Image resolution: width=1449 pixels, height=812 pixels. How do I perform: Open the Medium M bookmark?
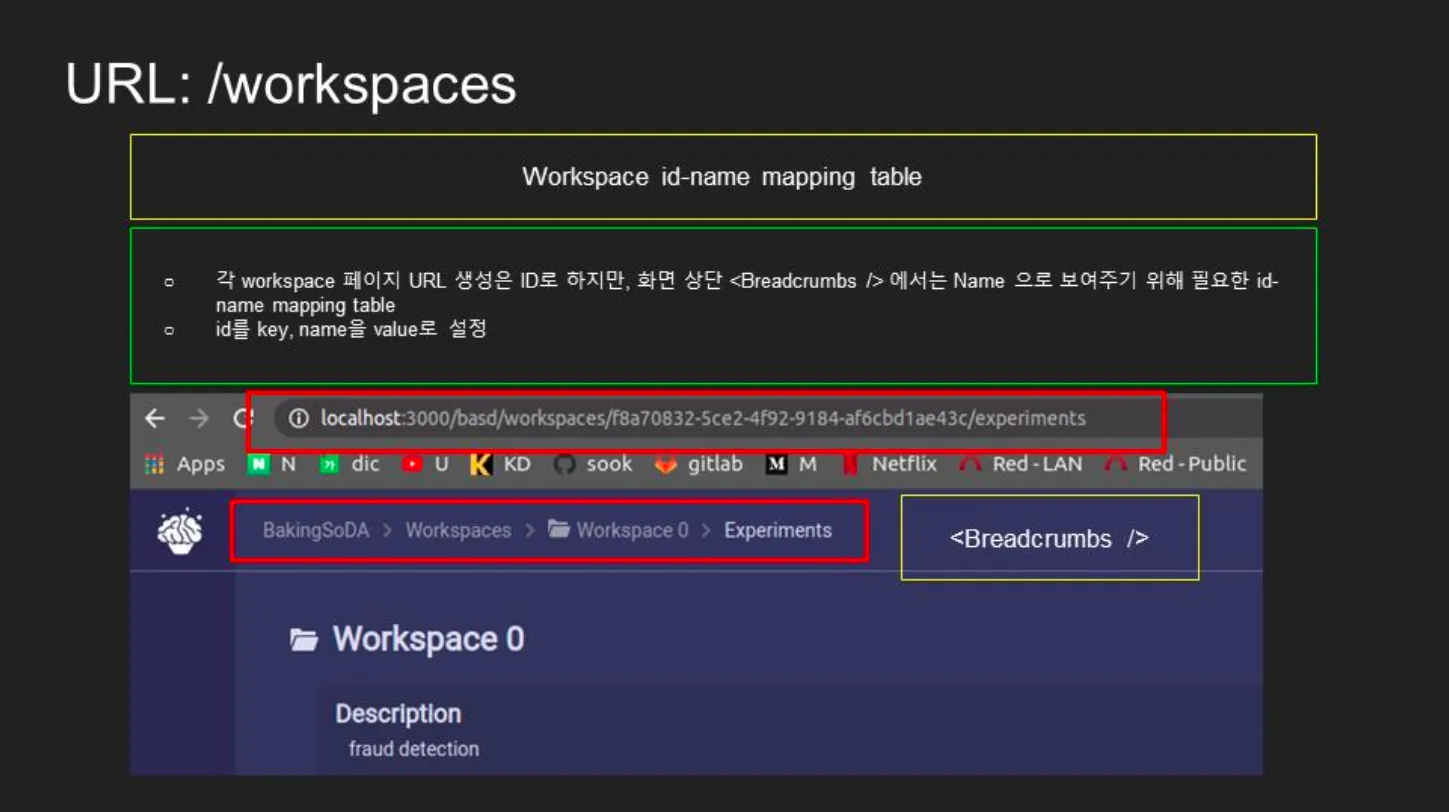tap(792, 464)
